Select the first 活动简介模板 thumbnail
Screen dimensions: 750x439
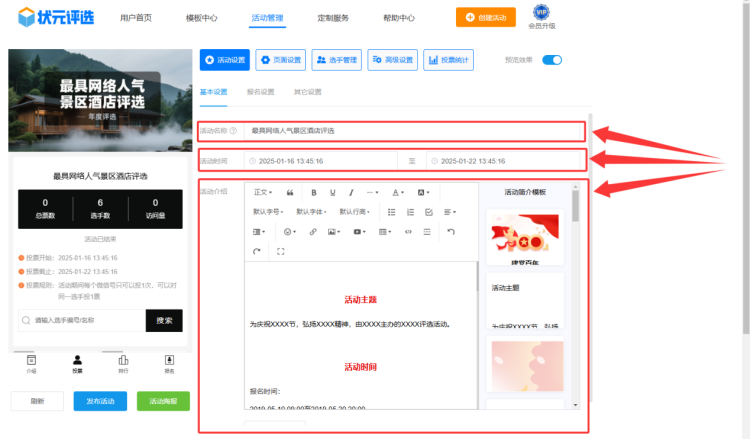click(526, 237)
